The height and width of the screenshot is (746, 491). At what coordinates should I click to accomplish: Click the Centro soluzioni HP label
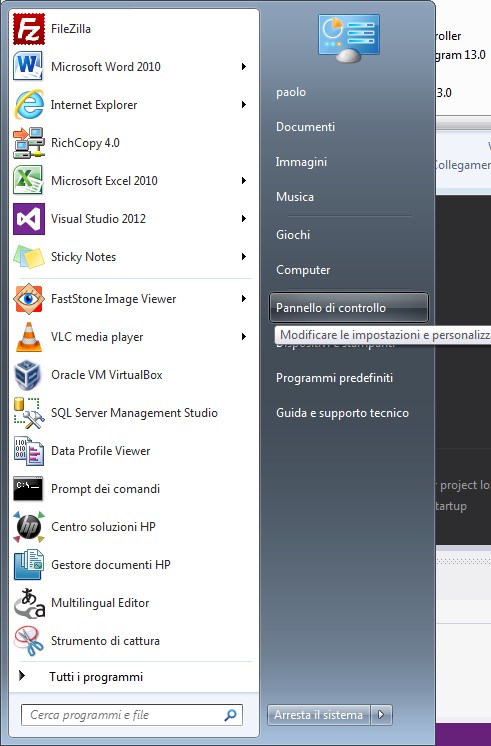tap(103, 527)
